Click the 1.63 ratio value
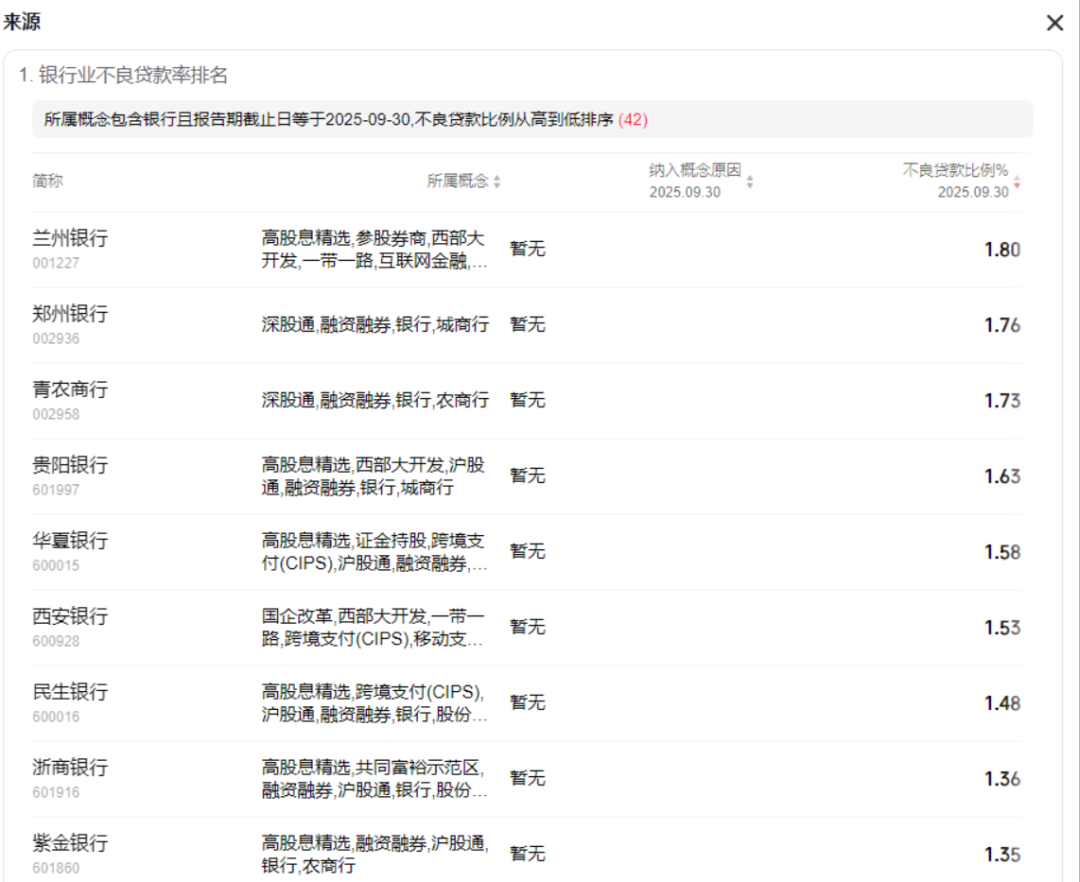1080x882 pixels. (1002, 477)
